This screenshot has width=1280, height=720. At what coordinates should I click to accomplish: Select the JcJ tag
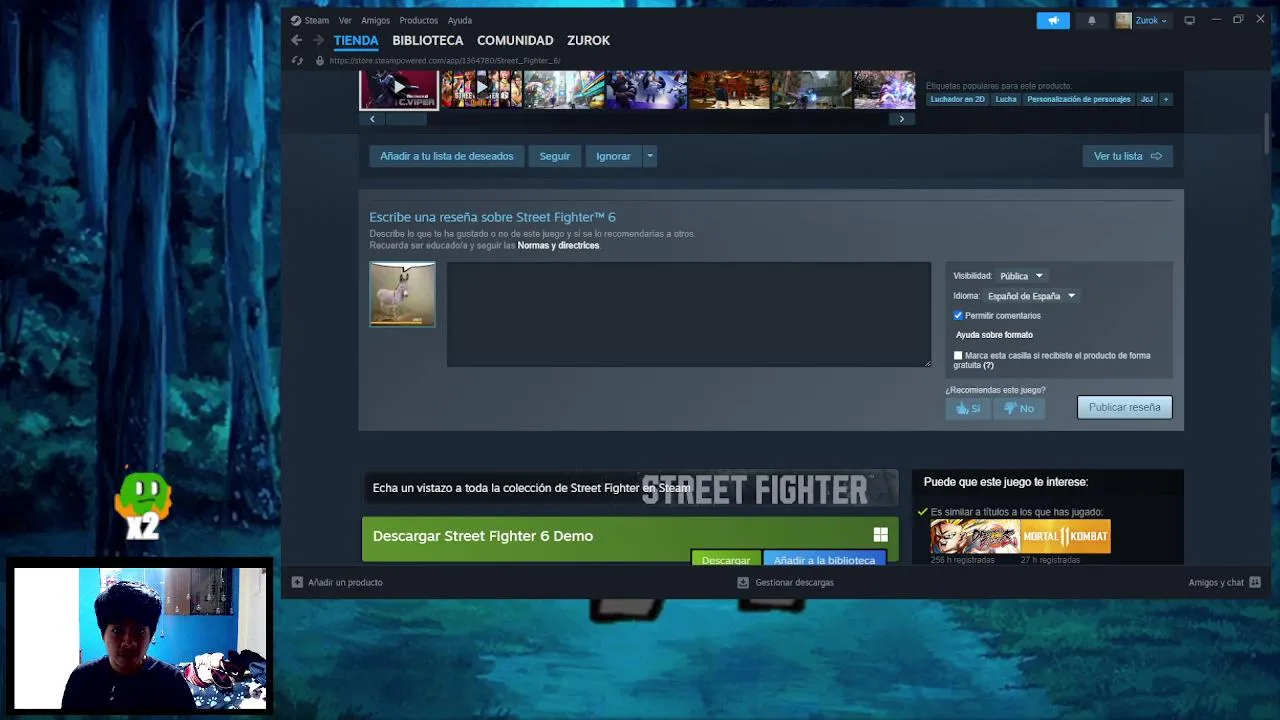[x=1147, y=99]
